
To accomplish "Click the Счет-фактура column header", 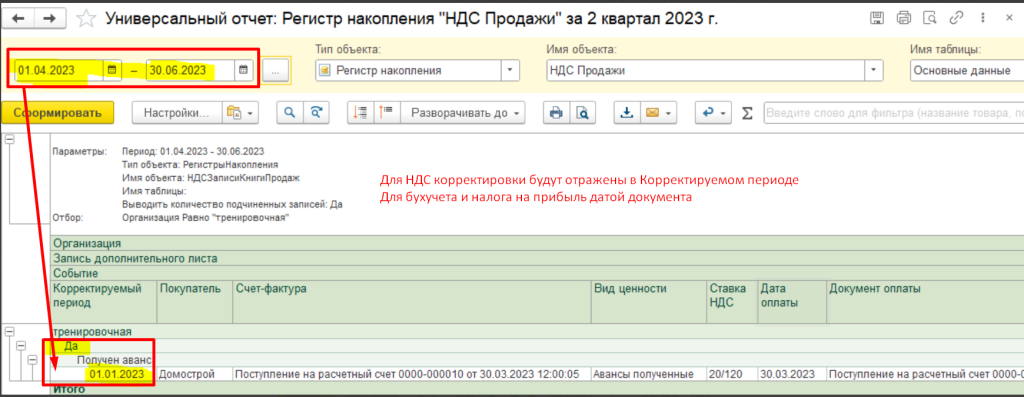I will pyautogui.click(x=412, y=302).
